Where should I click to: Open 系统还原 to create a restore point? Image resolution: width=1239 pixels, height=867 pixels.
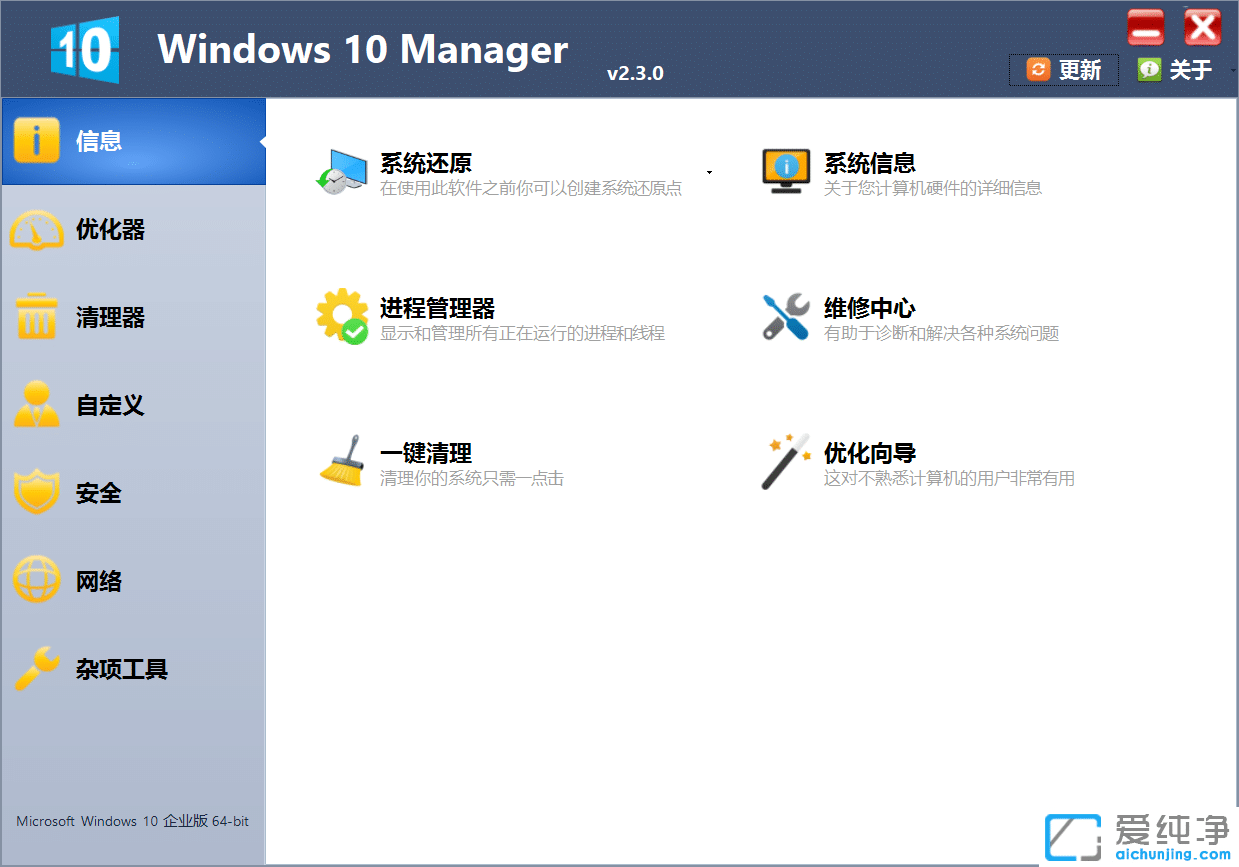click(x=422, y=163)
